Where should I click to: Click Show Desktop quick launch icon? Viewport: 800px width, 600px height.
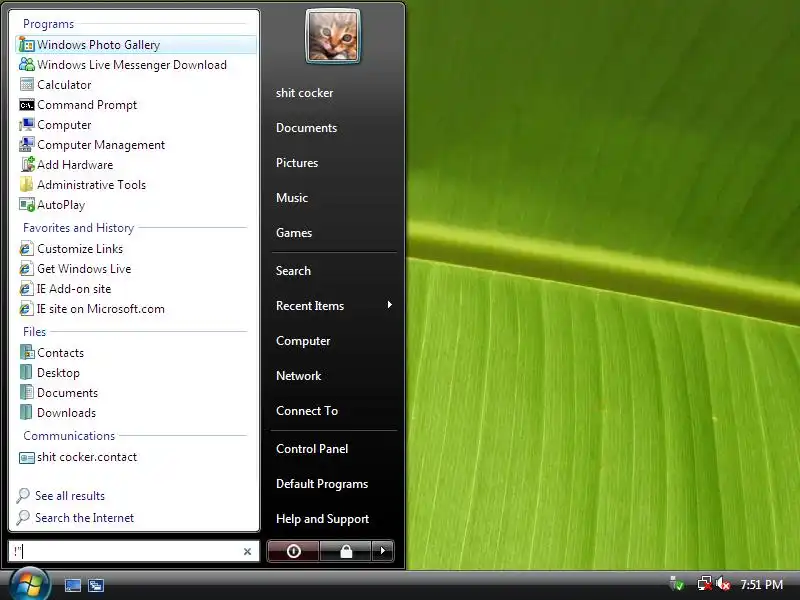coord(72,585)
